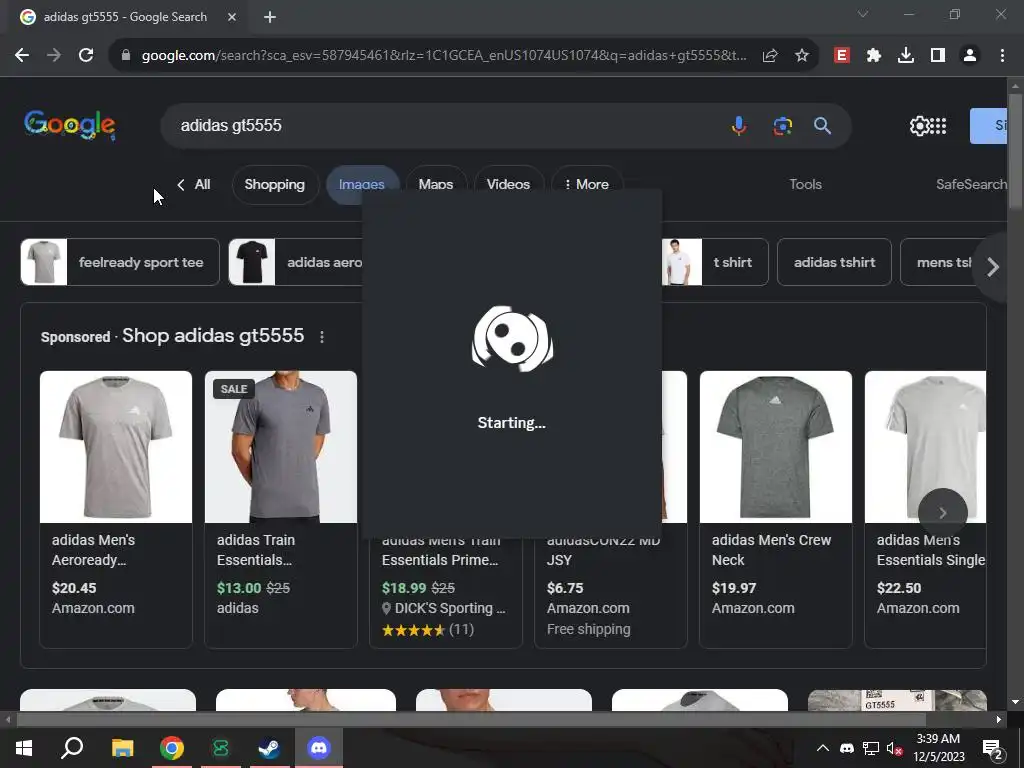Image resolution: width=1024 pixels, height=768 pixels.
Task: Expand the More search filters menu
Action: pyautogui.click(x=586, y=185)
